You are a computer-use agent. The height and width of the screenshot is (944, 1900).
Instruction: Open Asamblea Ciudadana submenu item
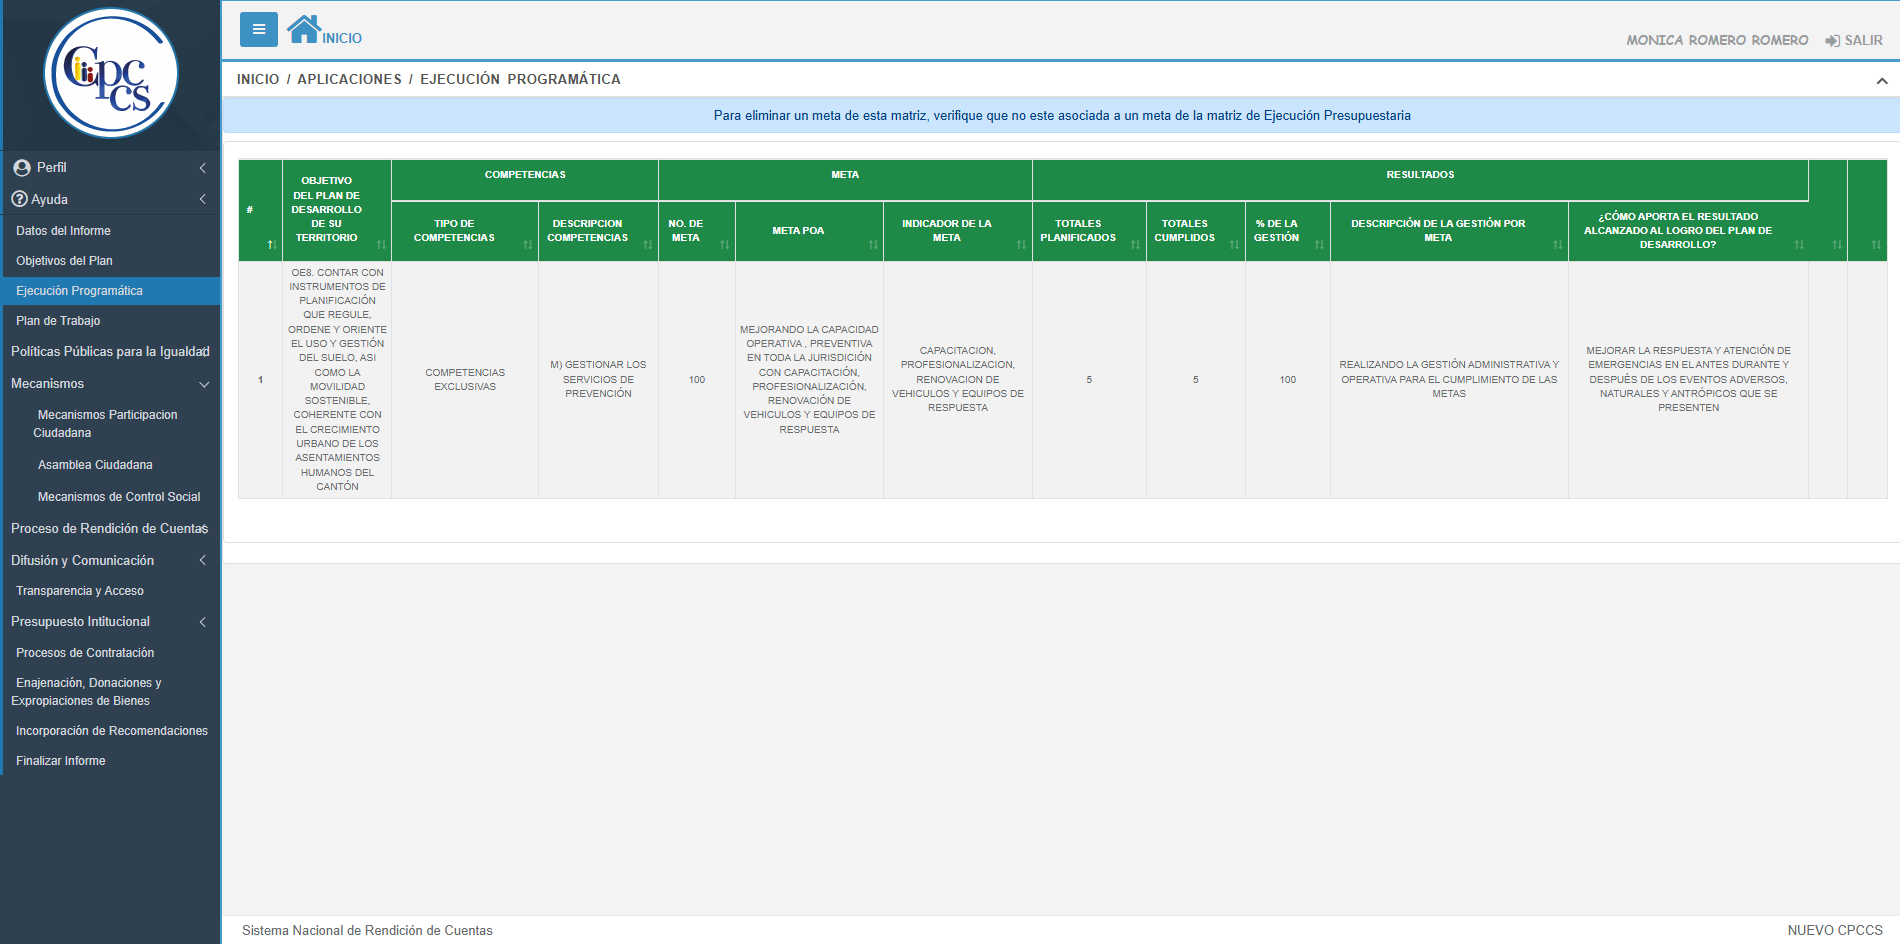(x=95, y=465)
